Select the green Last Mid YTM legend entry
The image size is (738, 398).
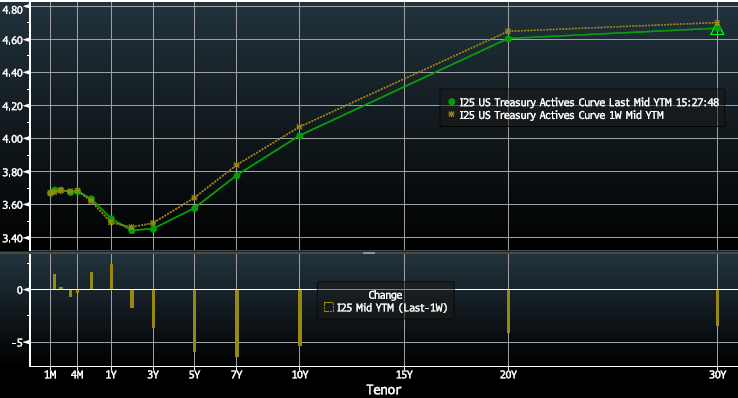tap(584, 102)
